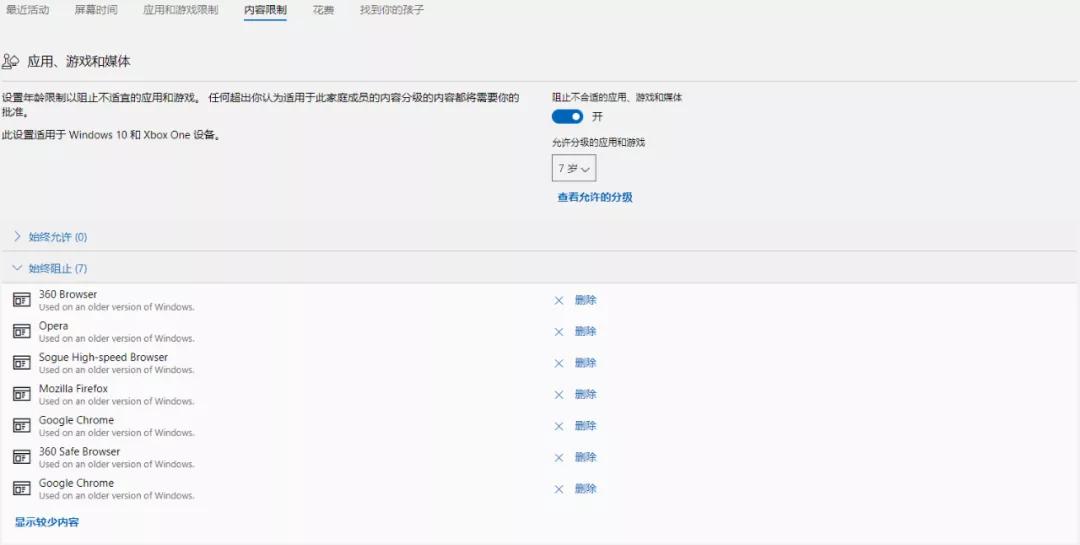Click the 360 Browser app icon

[x=21, y=300]
